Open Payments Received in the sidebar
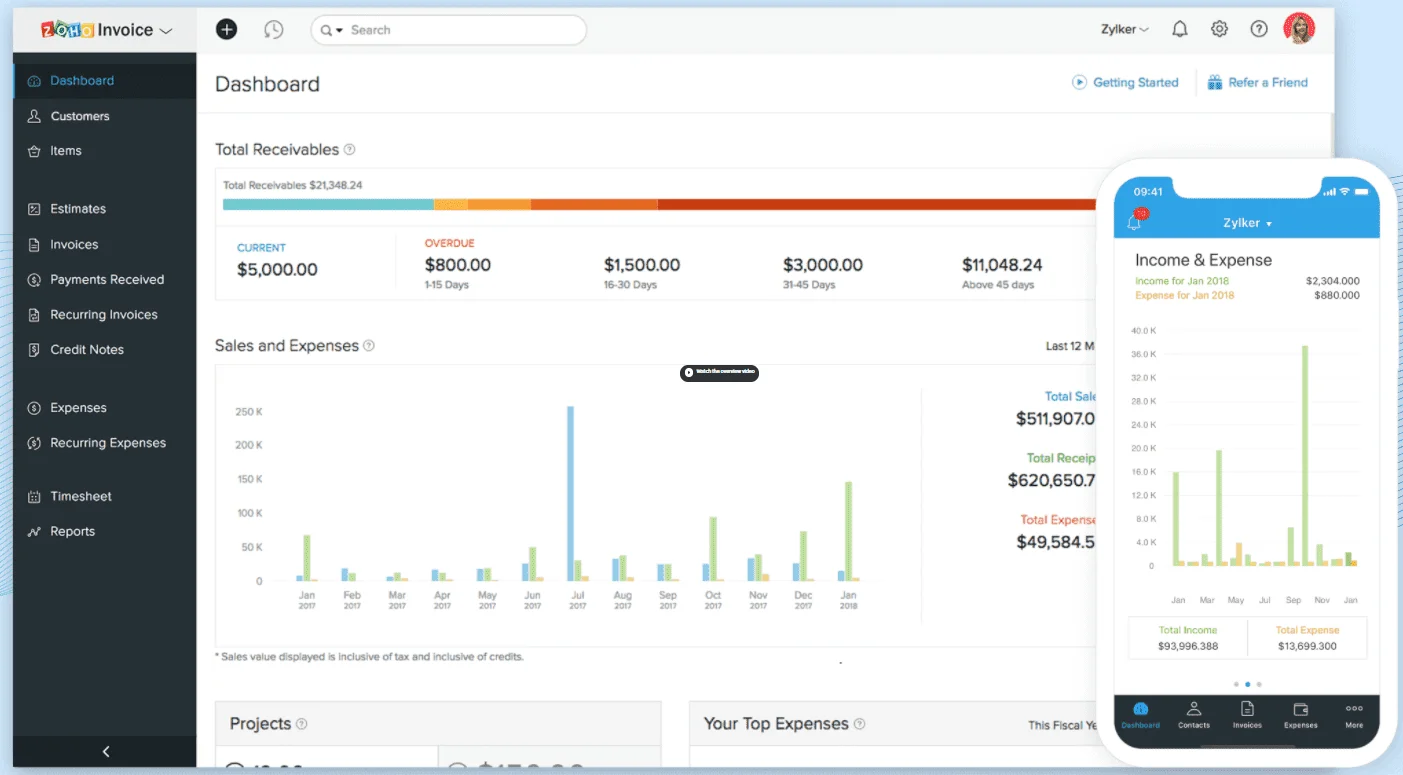 point(104,280)
